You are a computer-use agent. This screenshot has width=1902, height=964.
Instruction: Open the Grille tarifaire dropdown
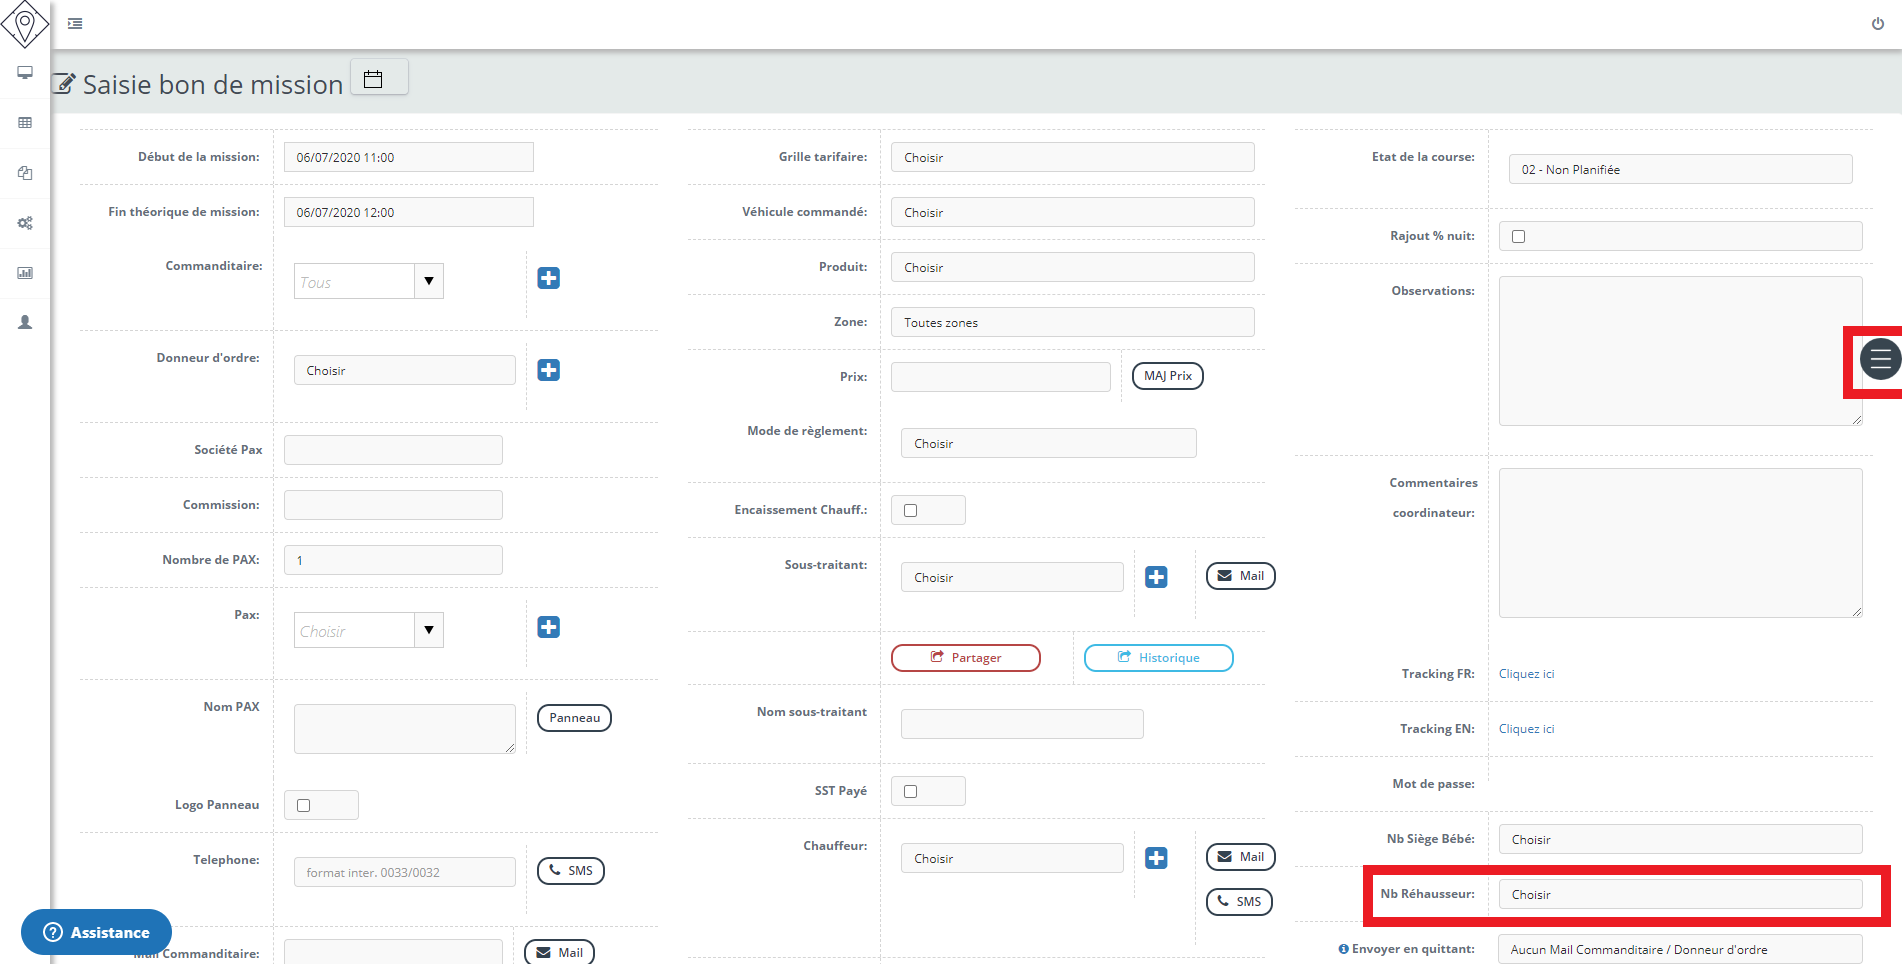1072,158
